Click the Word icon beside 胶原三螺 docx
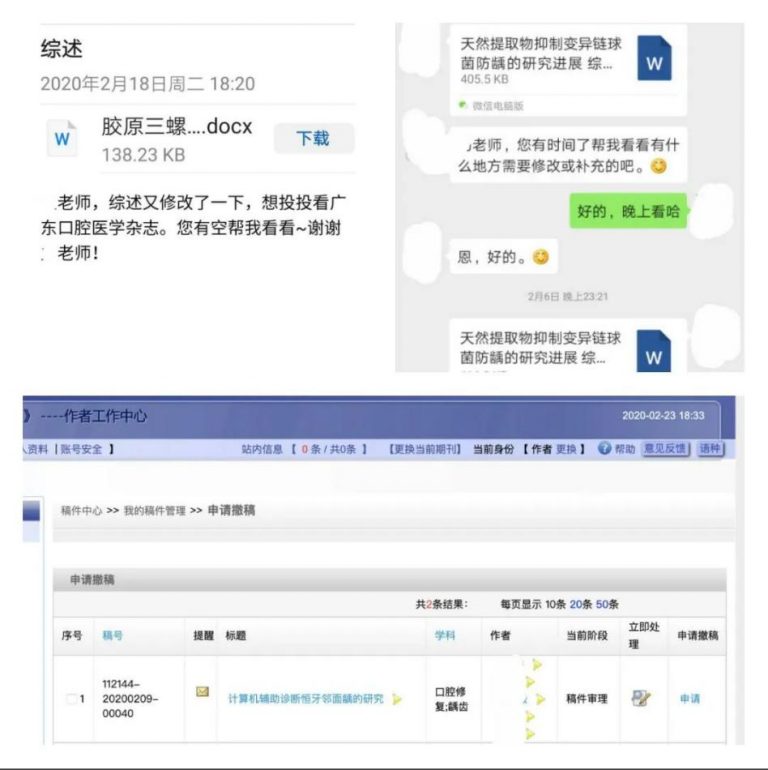 (x=62, y=139)
